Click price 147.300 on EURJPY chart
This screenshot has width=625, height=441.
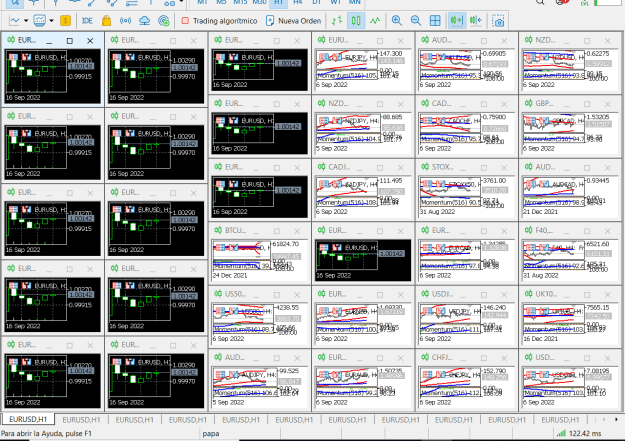click(x=390, y=53)
